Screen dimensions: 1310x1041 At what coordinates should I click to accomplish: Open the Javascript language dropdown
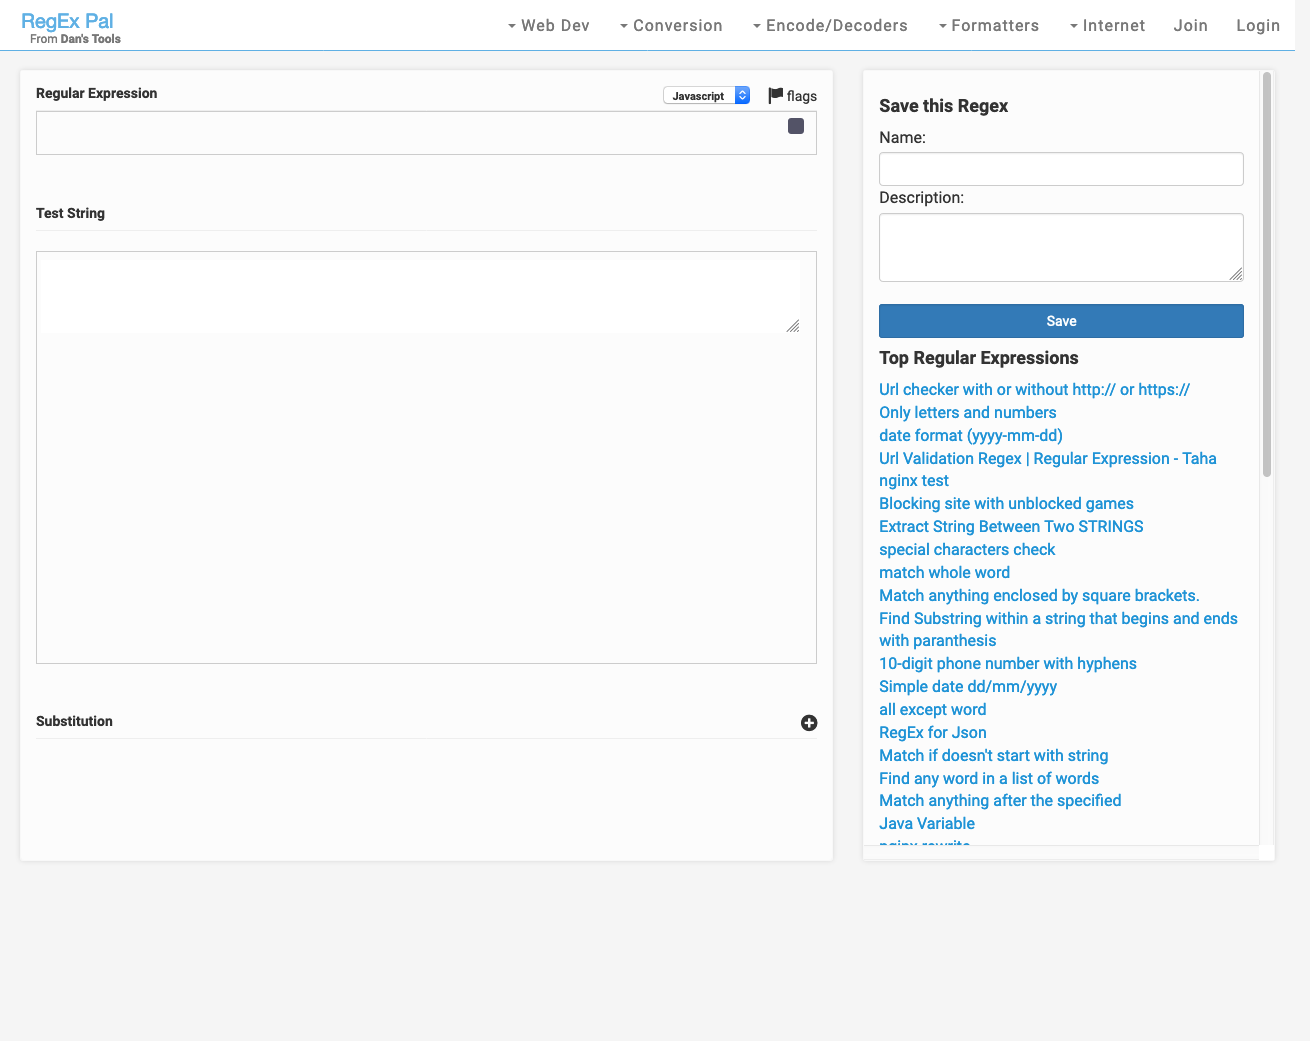tap(706, 95)
